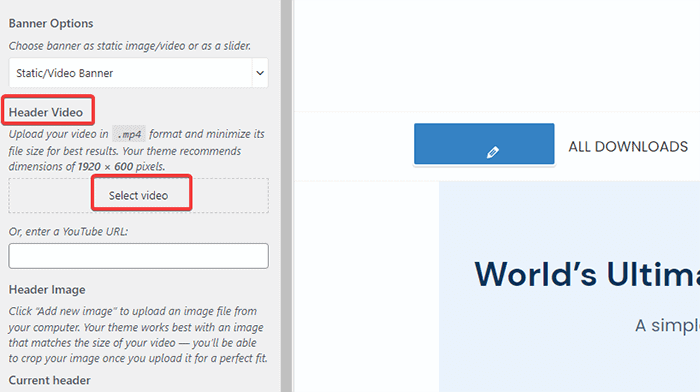The image size is (700, 392).
Task: Click the 'Or, enter a YouTube URL' label
Action: click(68, 231)
